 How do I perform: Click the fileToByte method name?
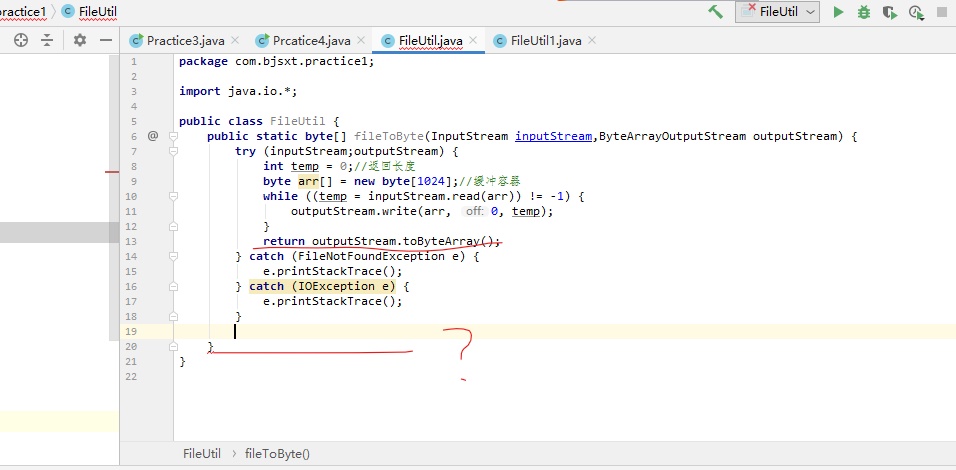(389, 136)
